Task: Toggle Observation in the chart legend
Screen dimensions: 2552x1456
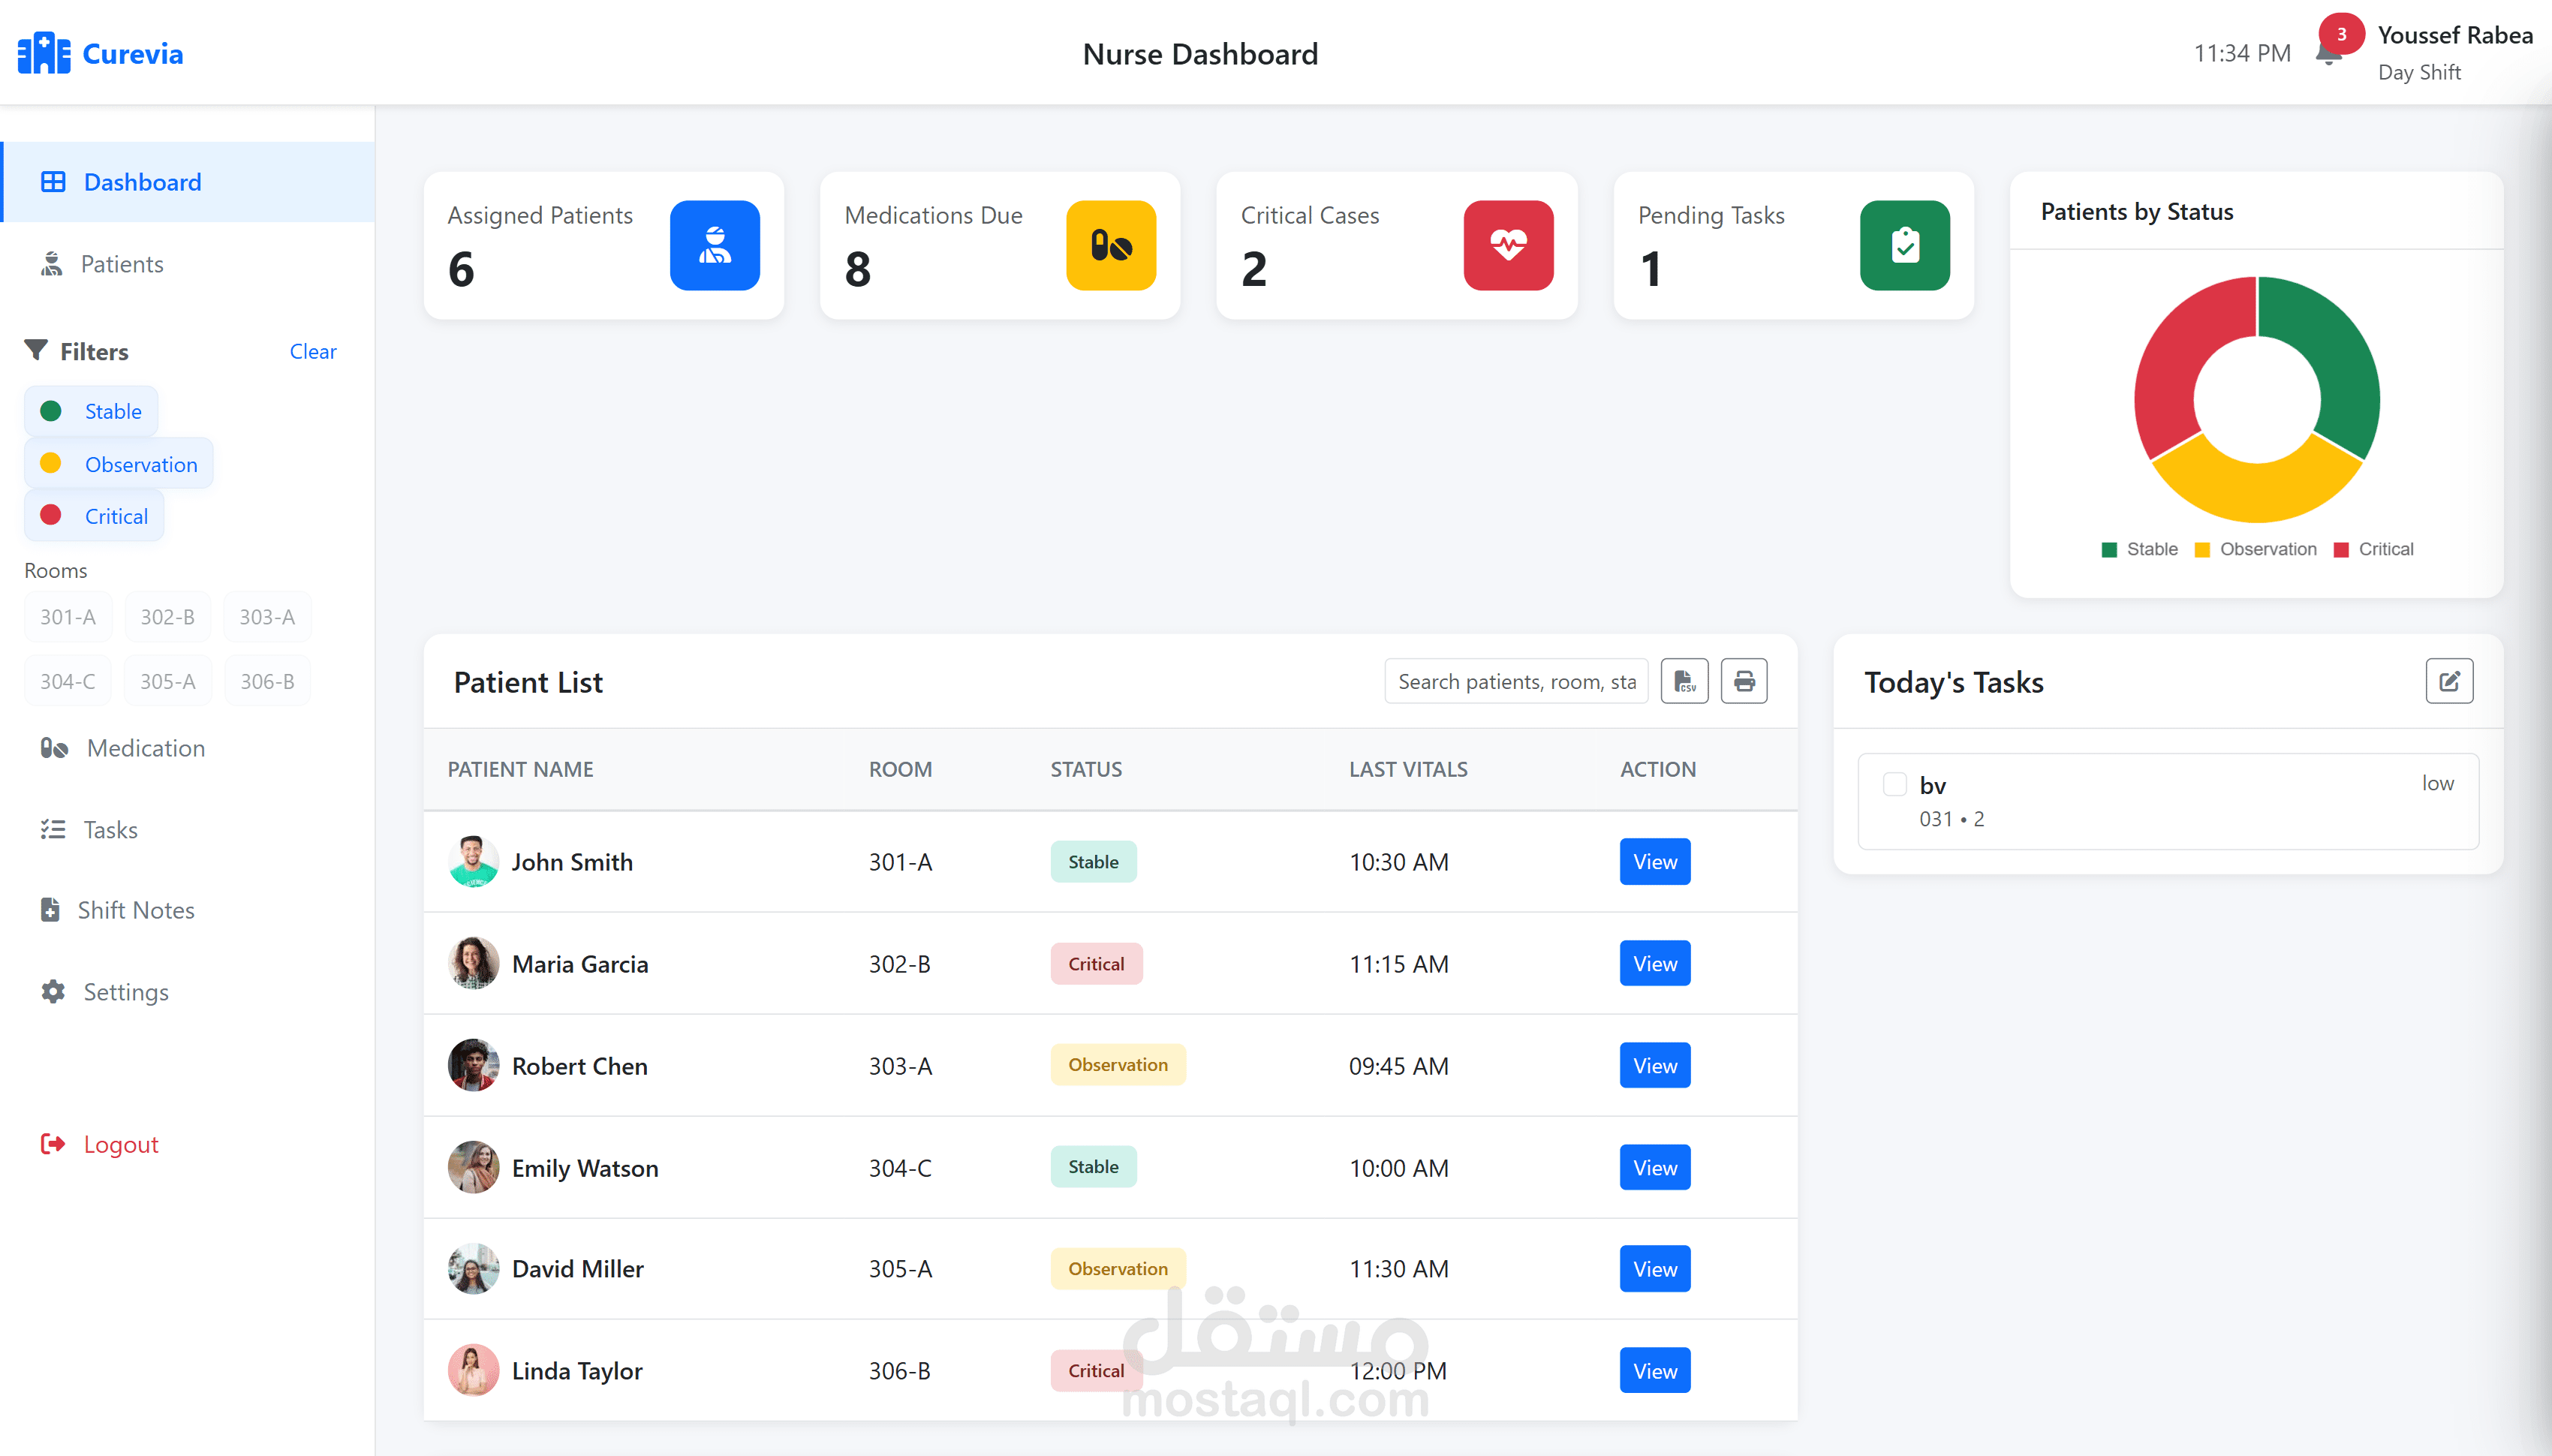Action: point(2255,549)
